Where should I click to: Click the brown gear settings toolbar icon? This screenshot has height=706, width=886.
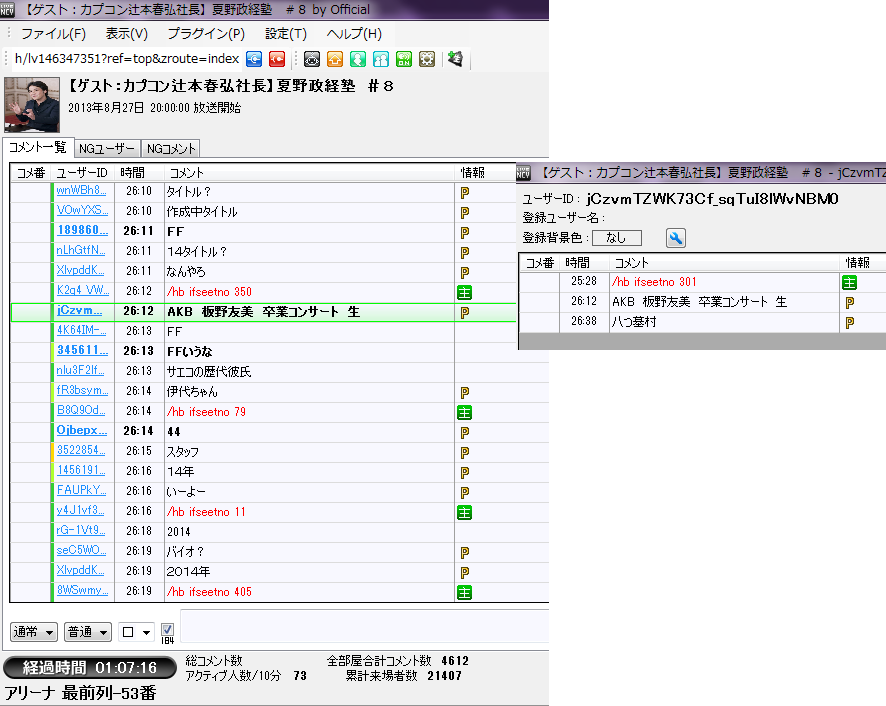pos(427,59)
